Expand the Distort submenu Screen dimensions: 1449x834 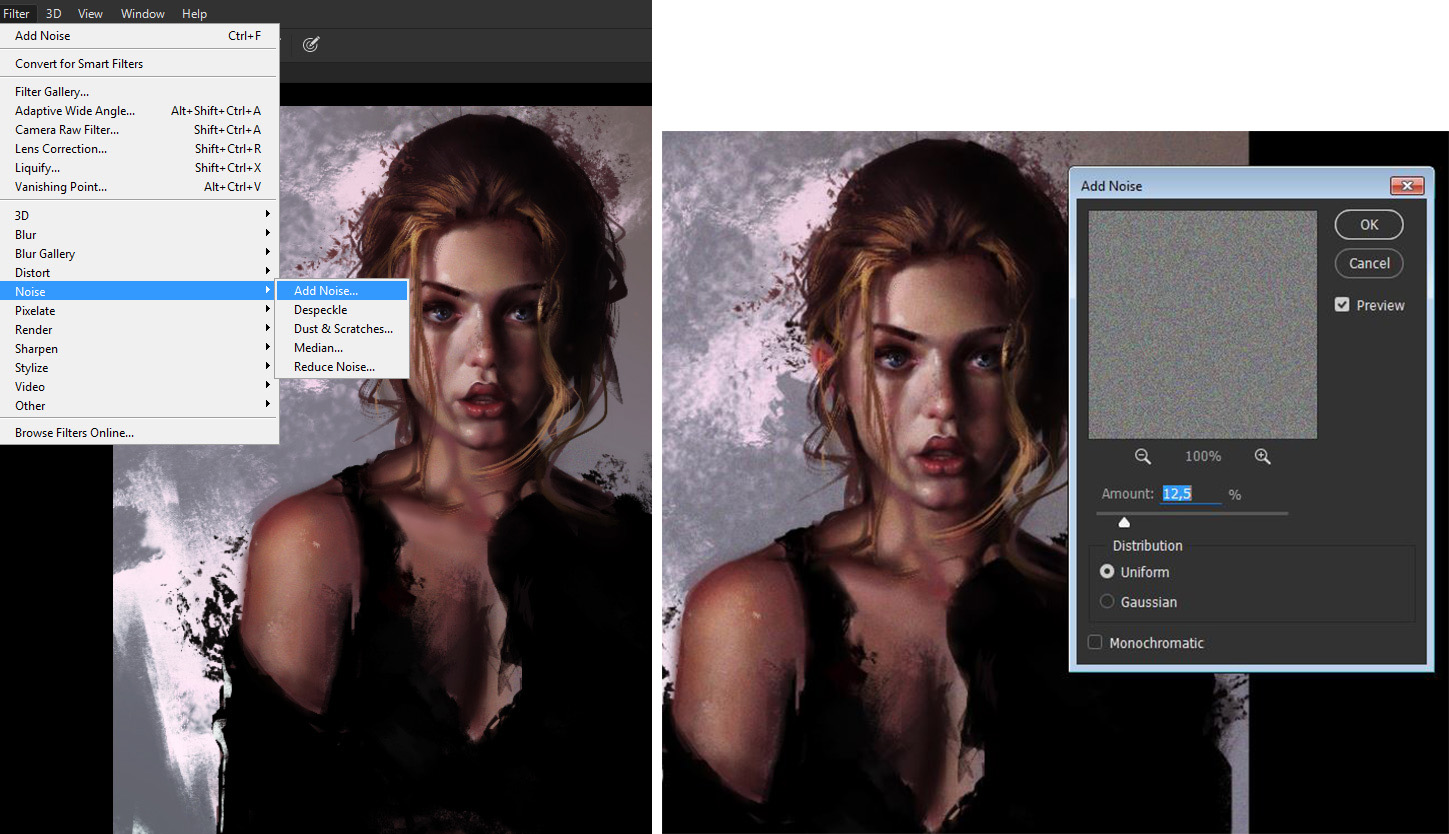(139, 273)
